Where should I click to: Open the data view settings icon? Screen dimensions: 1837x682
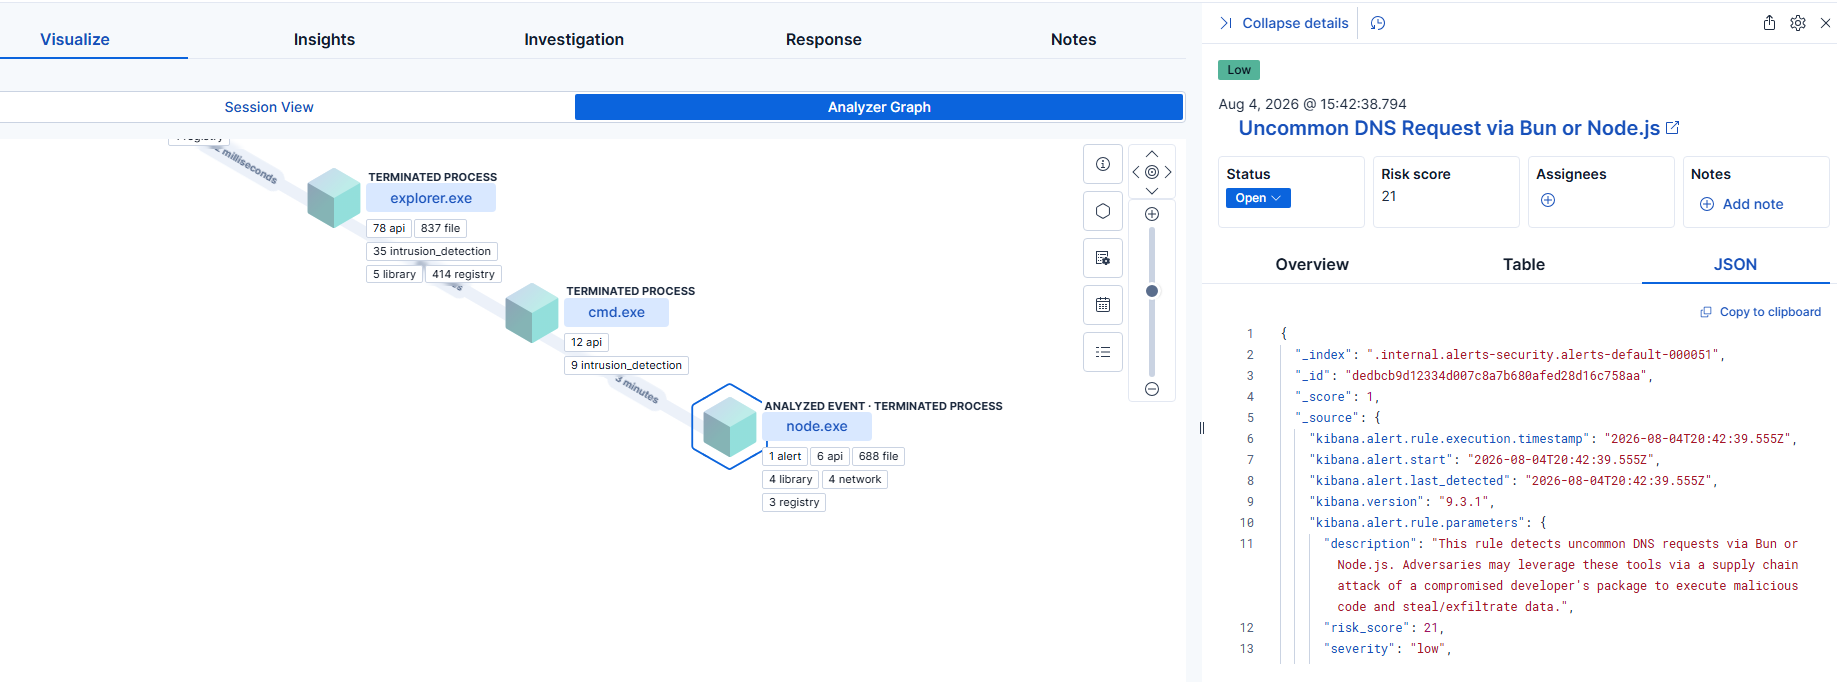click(1103, 258)
